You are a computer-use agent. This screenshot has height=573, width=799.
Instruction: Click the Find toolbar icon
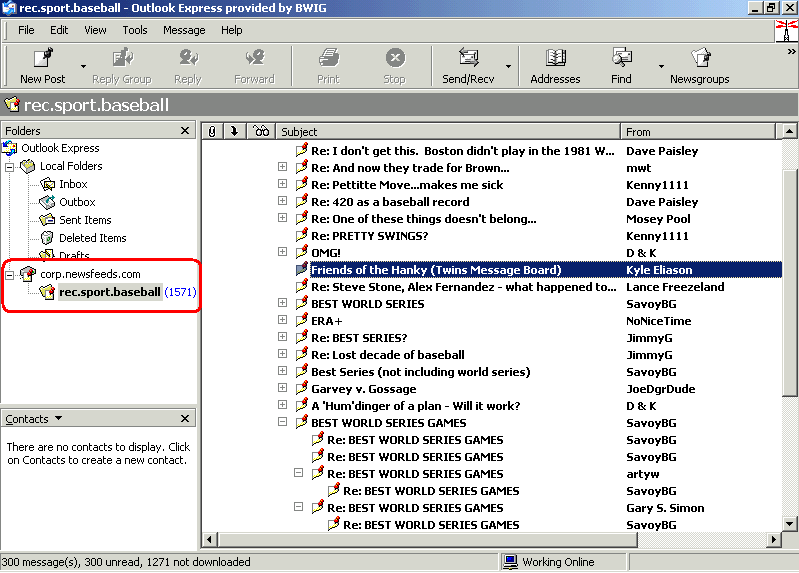[x=622, y=58]
